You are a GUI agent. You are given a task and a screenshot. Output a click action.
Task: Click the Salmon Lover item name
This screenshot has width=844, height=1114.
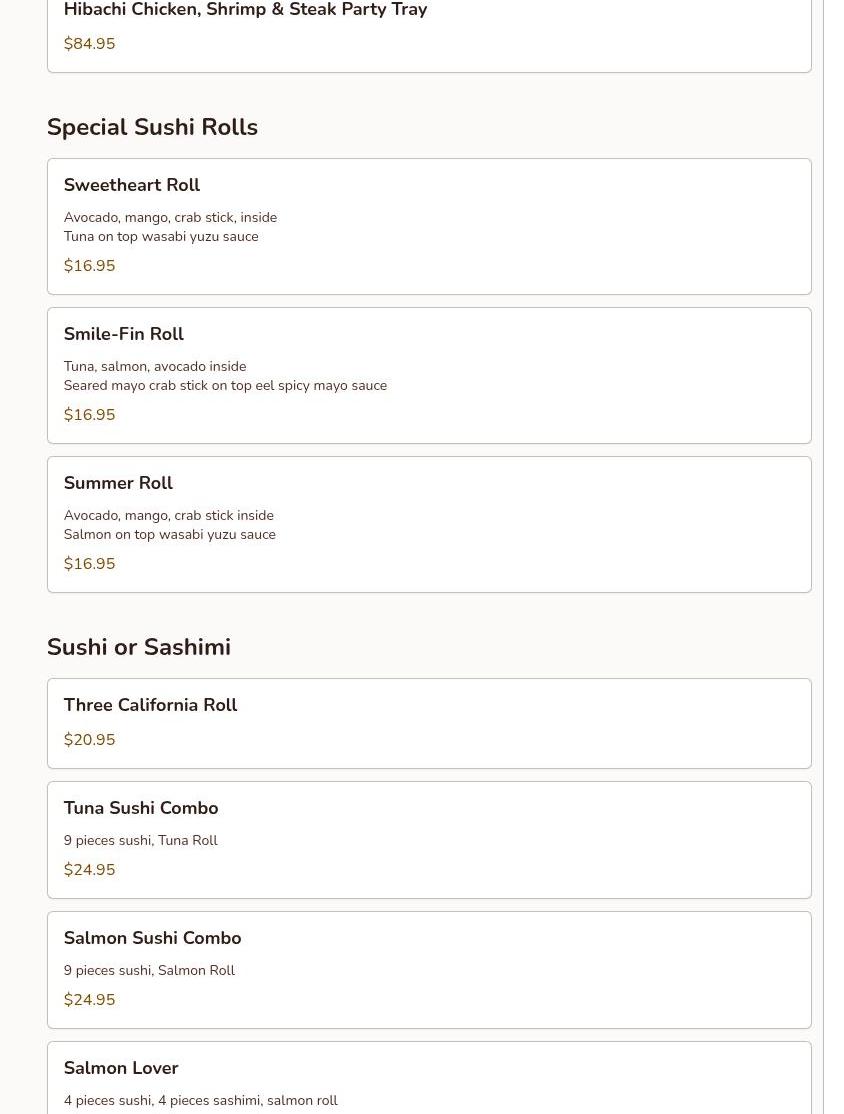click(121, 1068)
